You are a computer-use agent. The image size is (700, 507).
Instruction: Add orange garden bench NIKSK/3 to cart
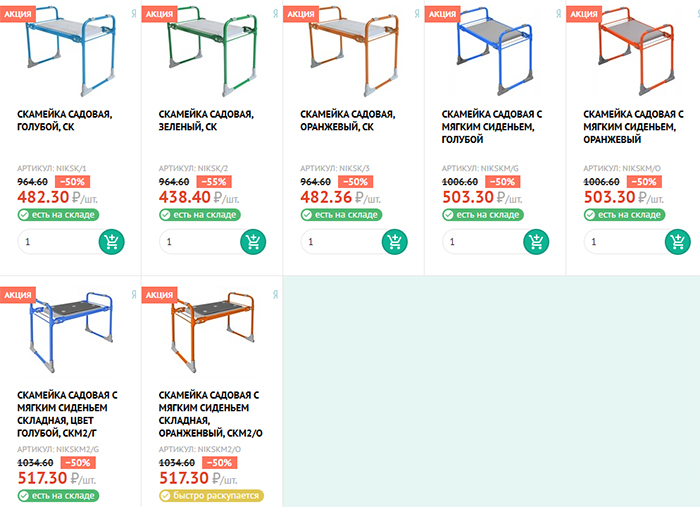(x=395, y=242)
